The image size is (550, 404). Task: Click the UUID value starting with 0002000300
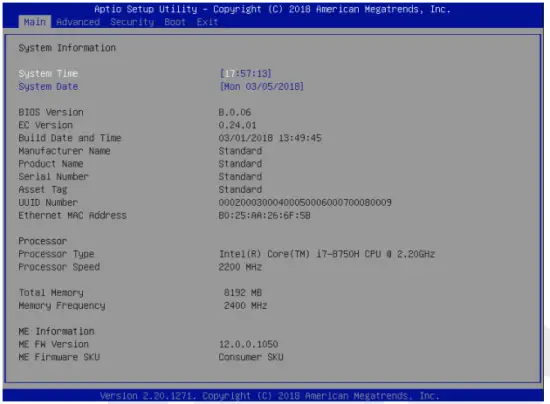[x=305, y=202]
